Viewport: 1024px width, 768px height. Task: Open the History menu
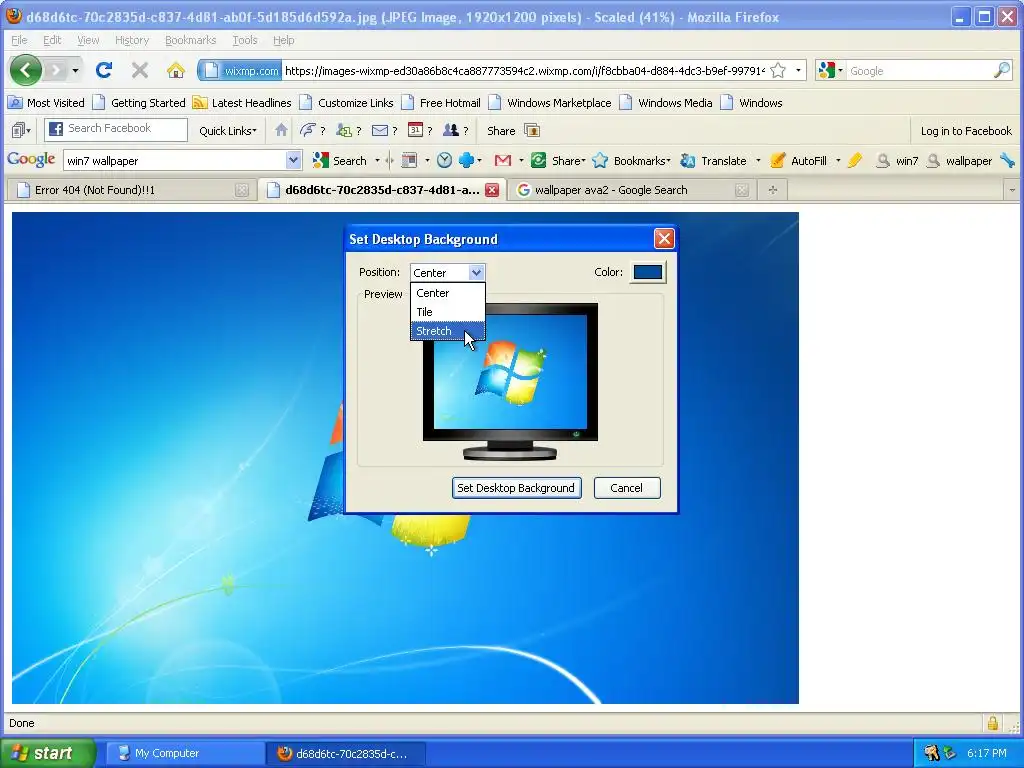coord(132,40)
